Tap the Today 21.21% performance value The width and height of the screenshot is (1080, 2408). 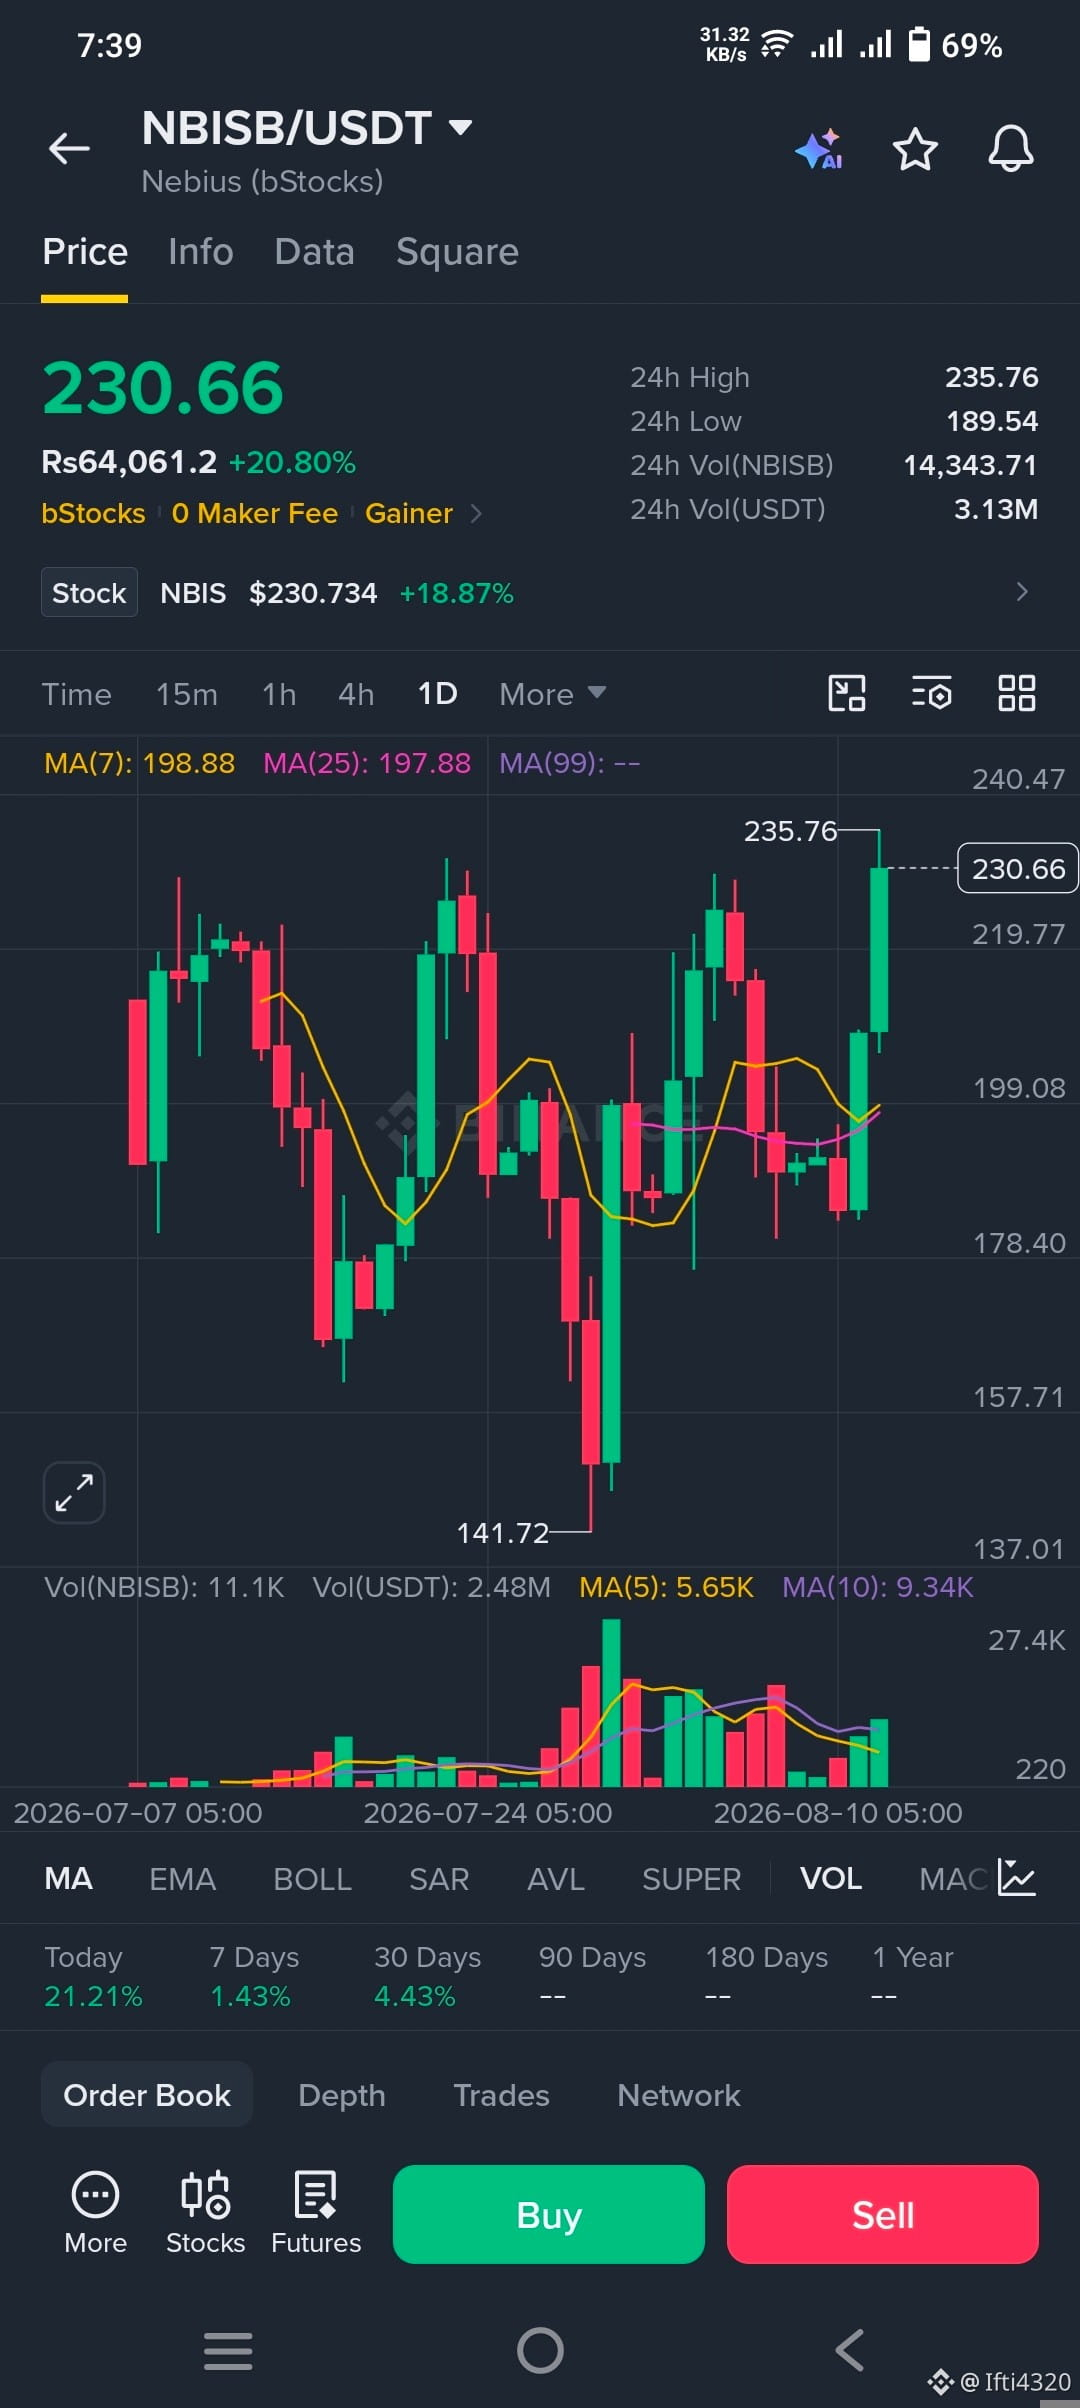pyautogui.click(x=93, y=1996)
